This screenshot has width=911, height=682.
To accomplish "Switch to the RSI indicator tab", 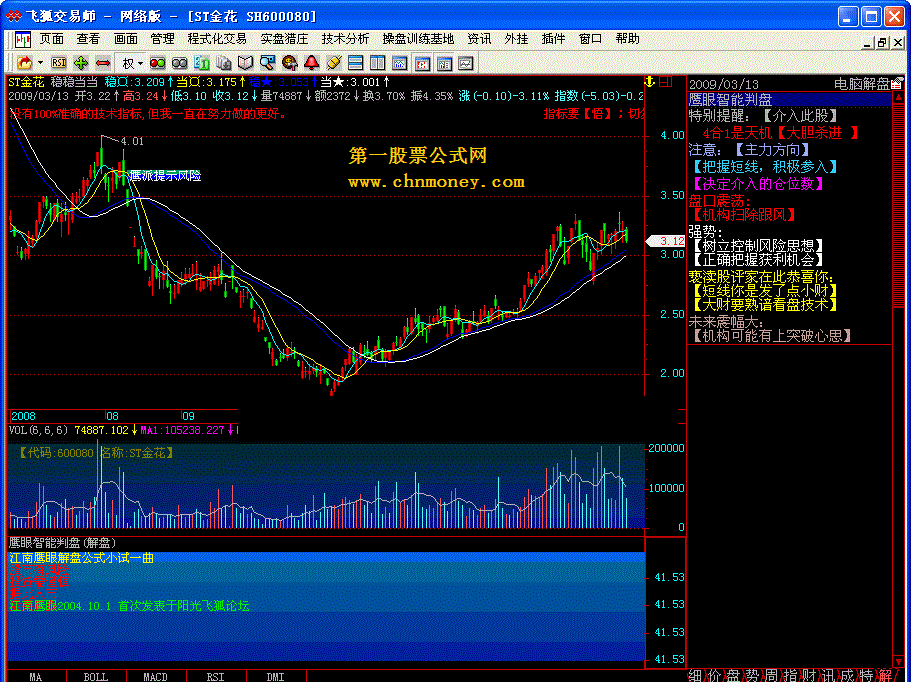I will coord(216,677).
